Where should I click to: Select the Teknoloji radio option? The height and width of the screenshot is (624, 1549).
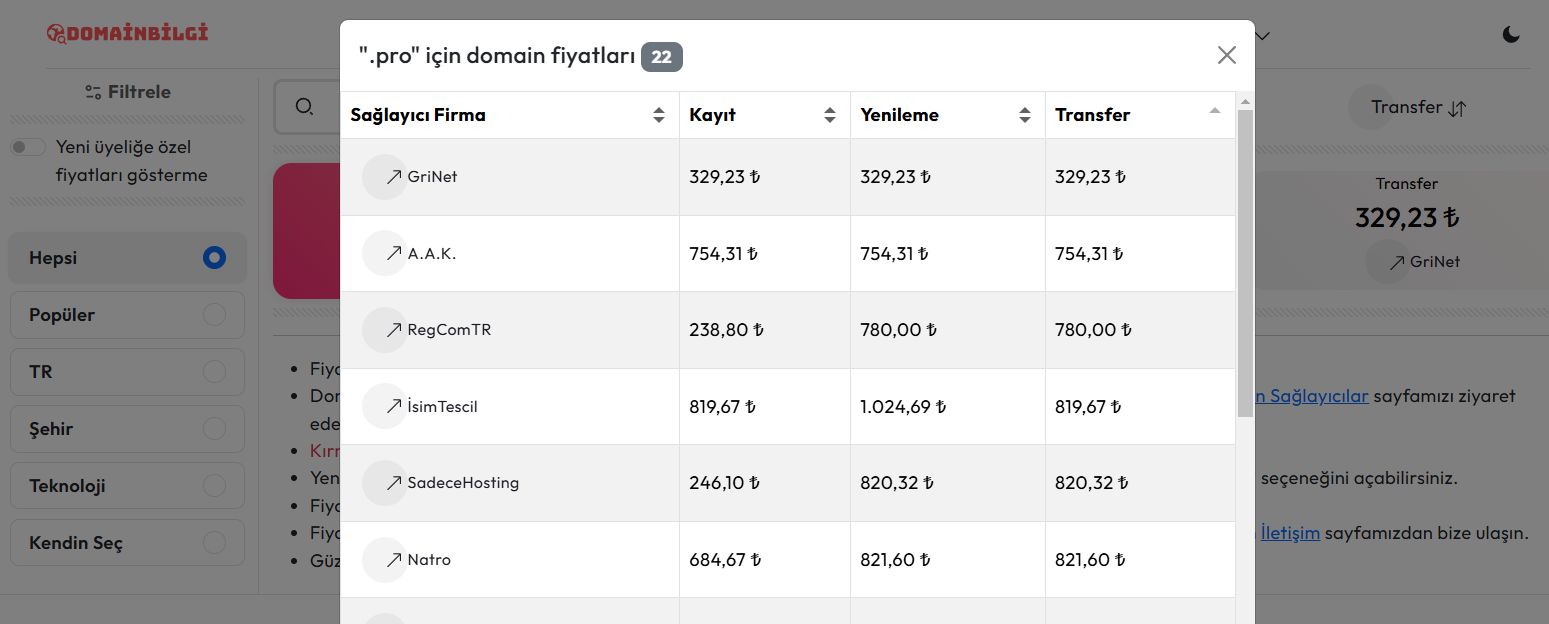(214, 486)
